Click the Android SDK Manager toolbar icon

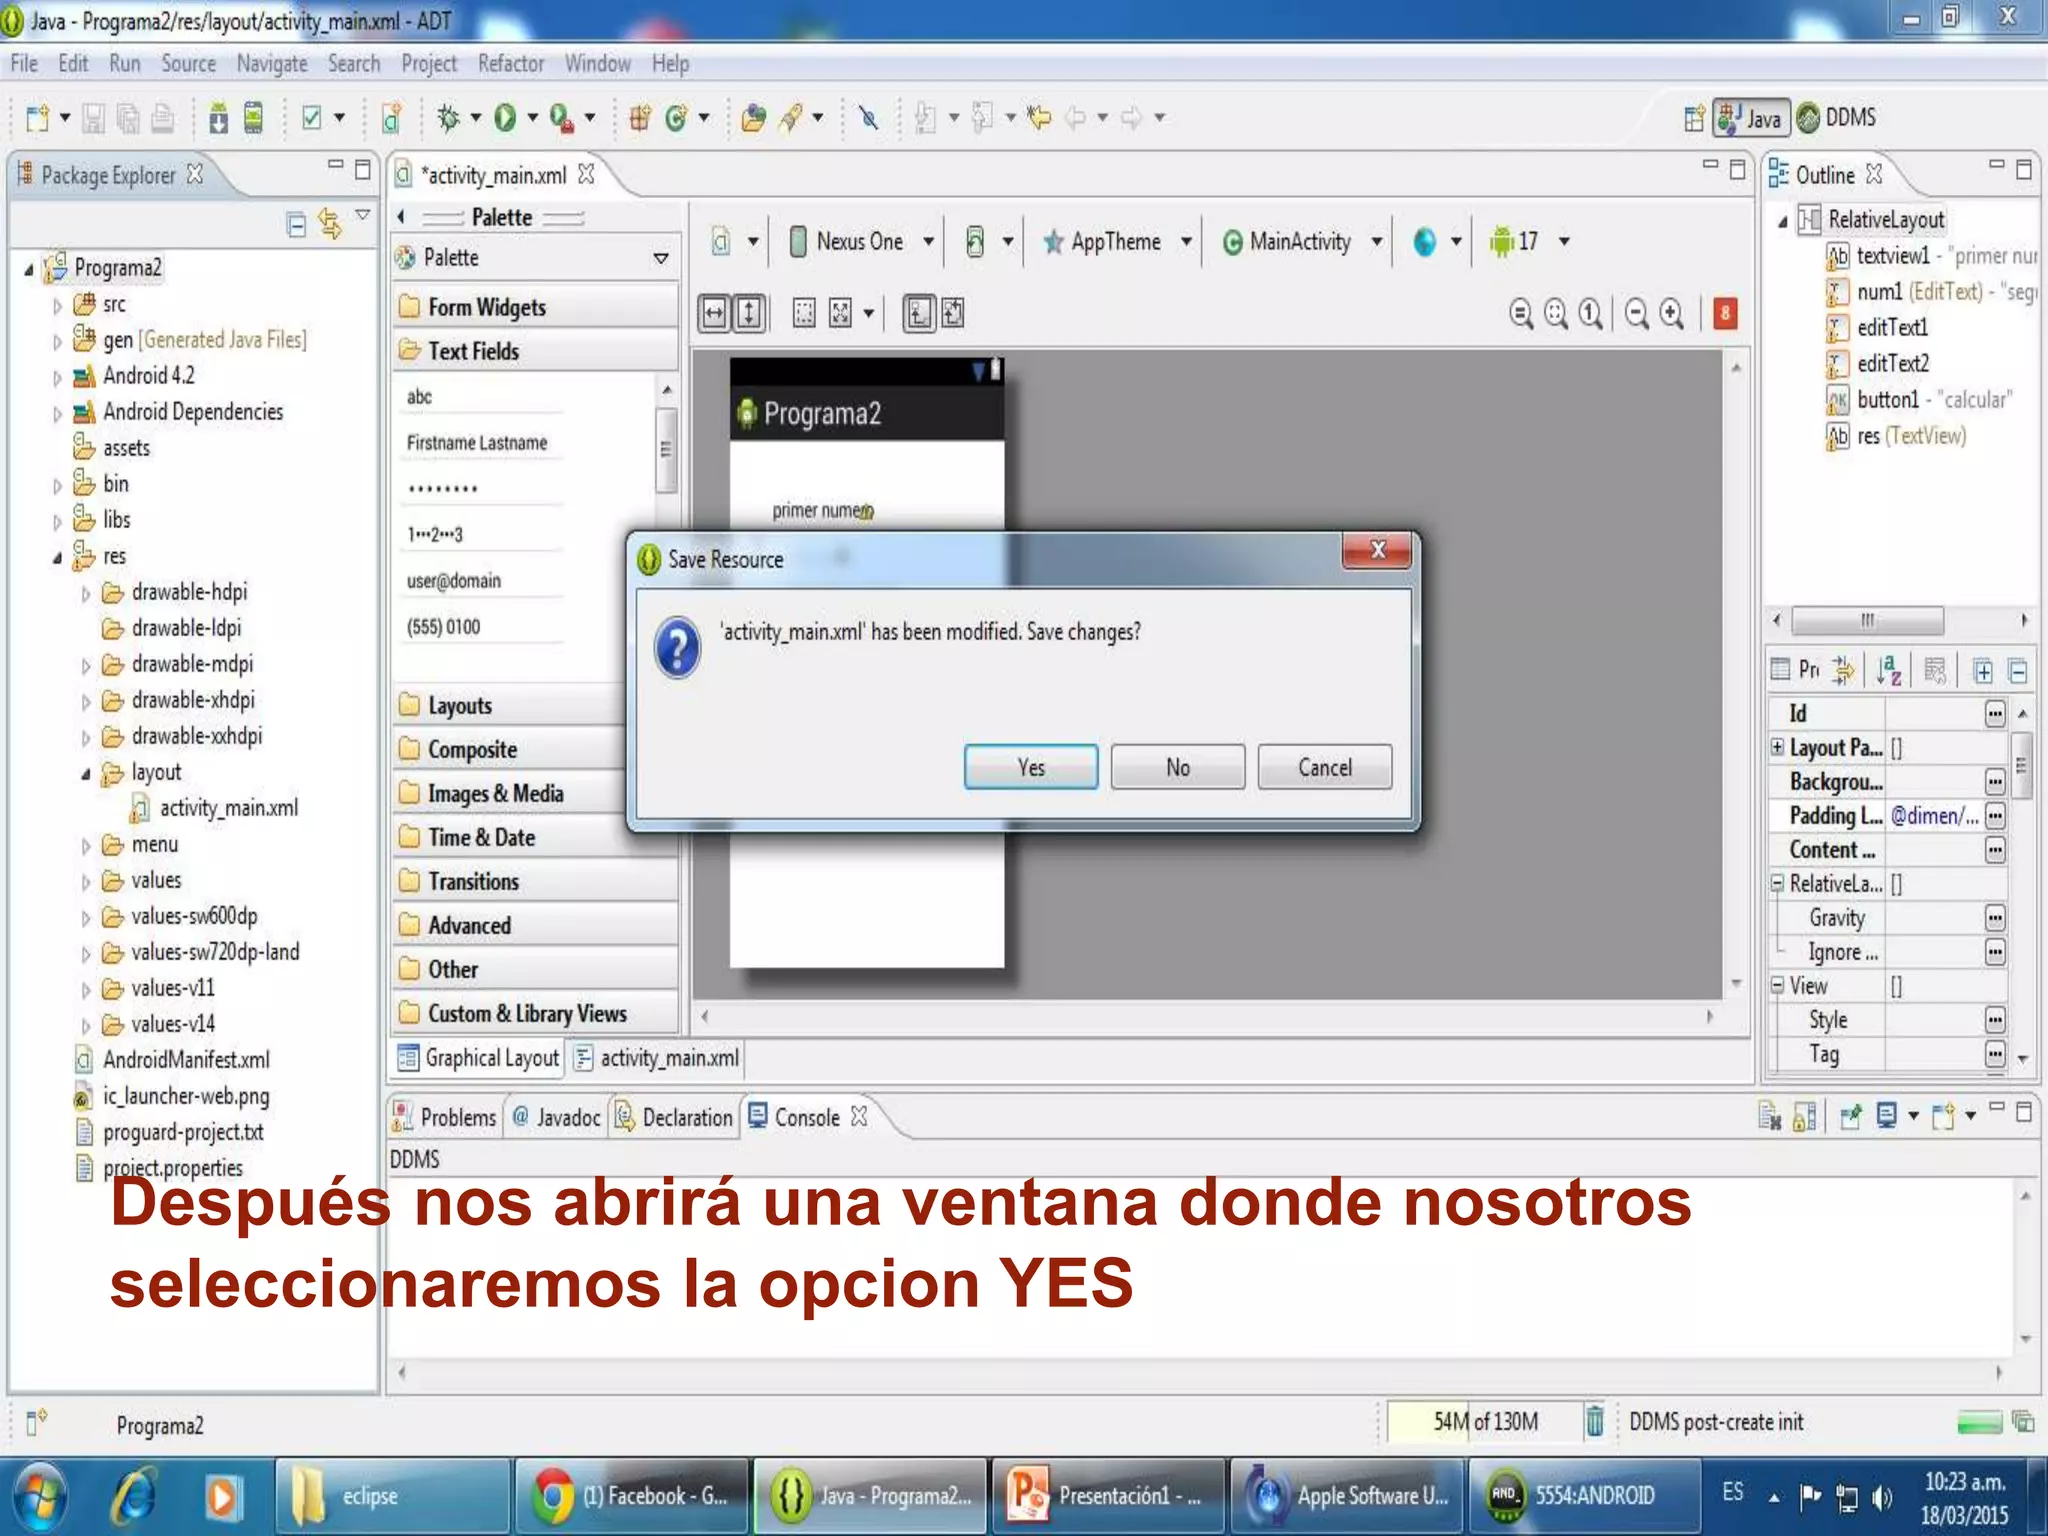218,118
